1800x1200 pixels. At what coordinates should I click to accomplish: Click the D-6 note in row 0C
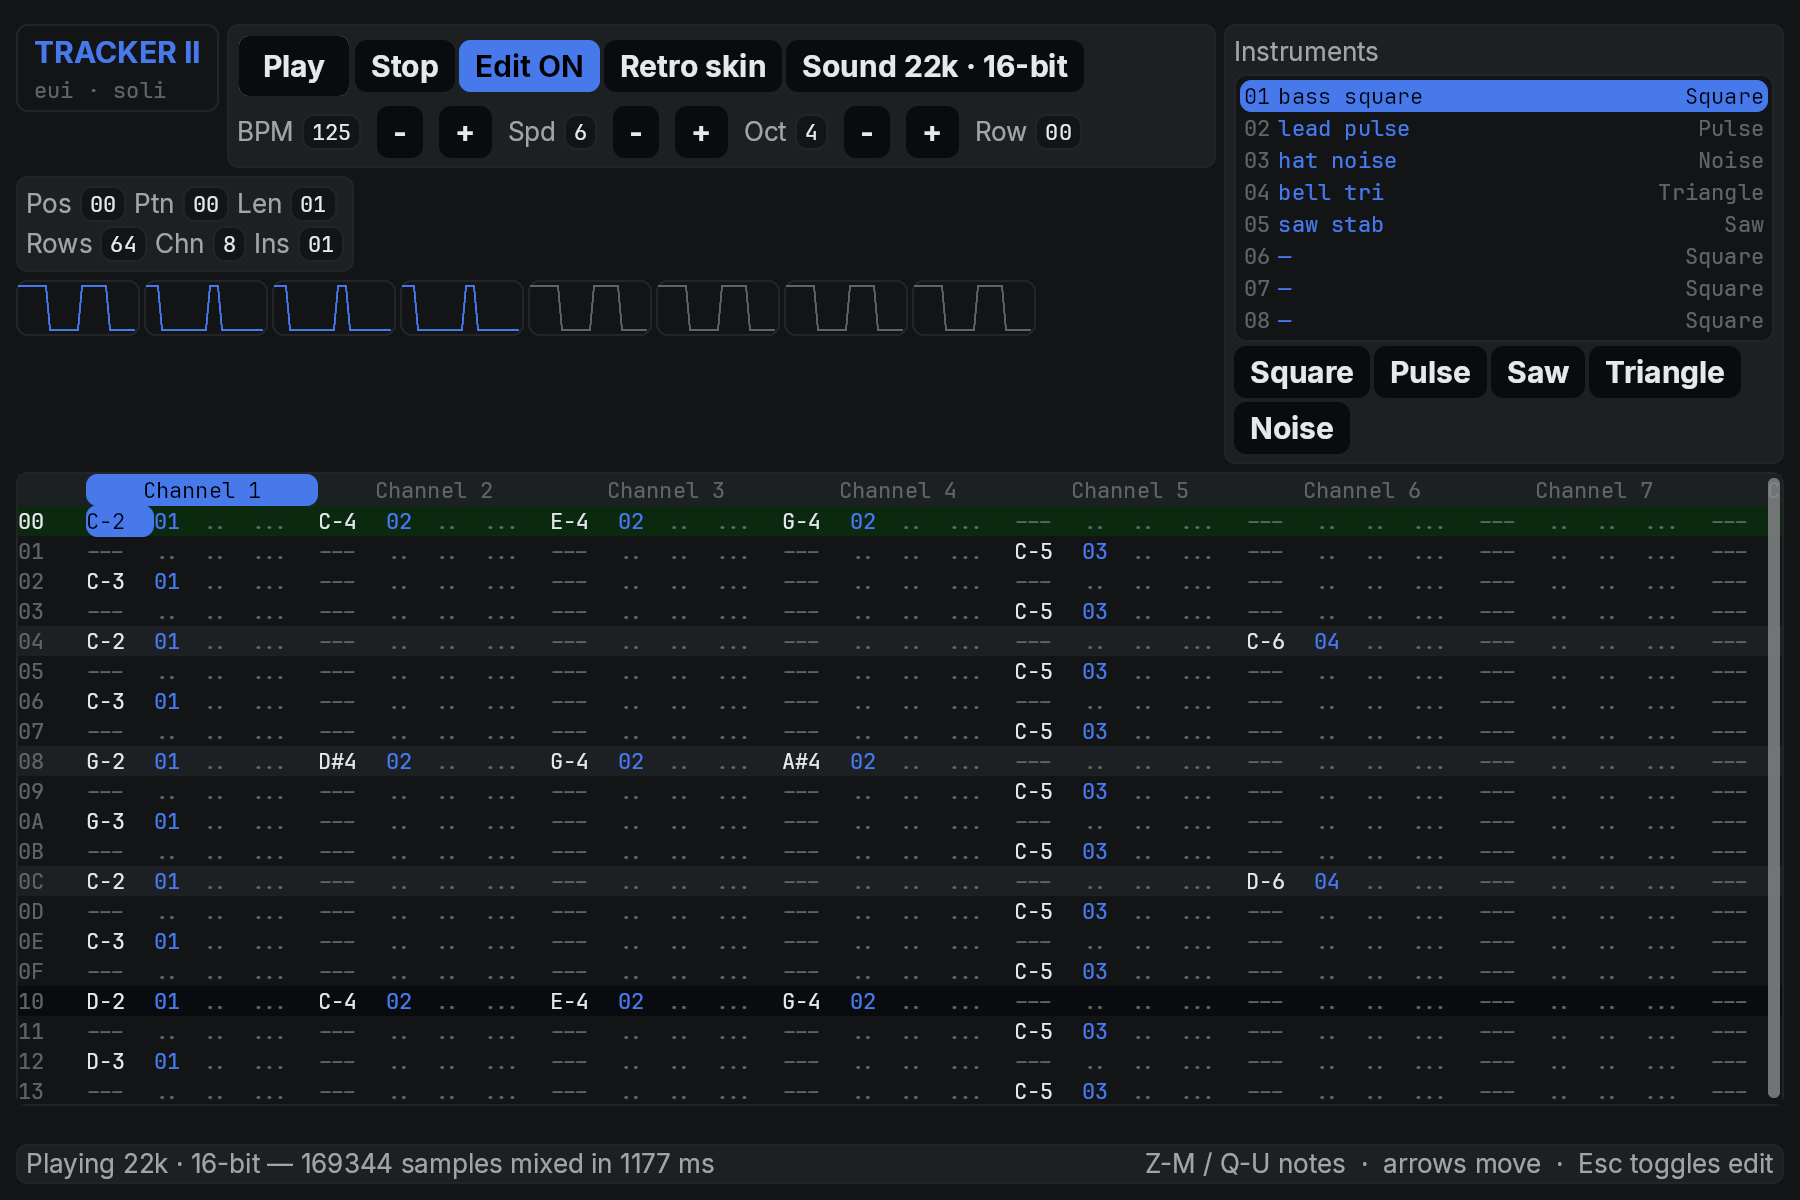point(1265,881)
